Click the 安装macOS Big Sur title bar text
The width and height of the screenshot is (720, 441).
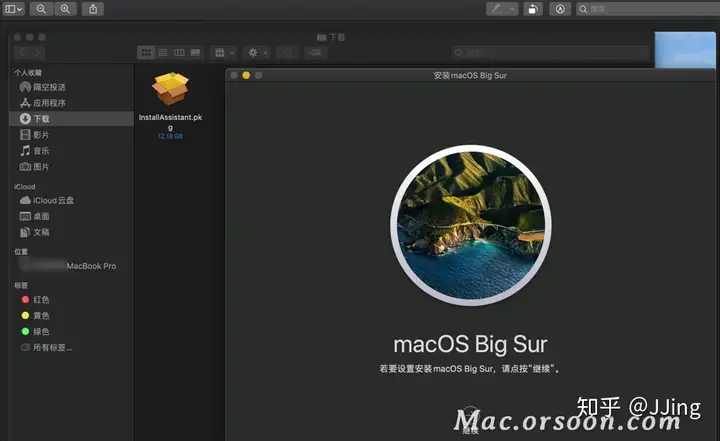click(x=470, y=75)
